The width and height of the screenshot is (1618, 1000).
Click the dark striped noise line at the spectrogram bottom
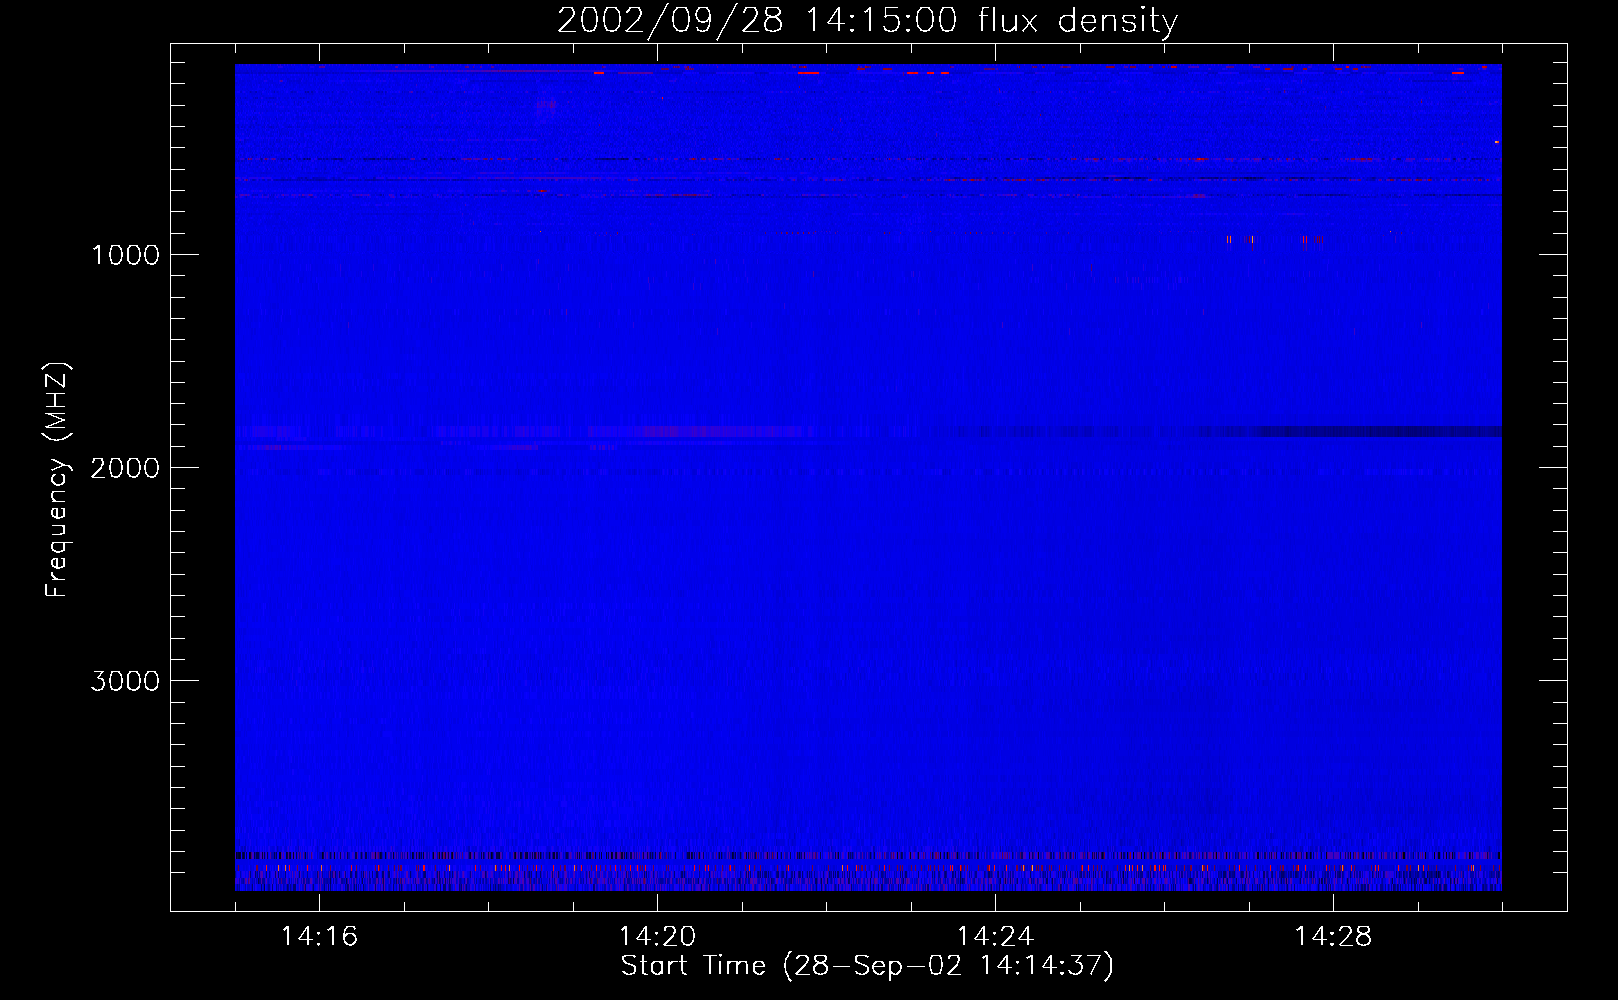coord(800,856)
